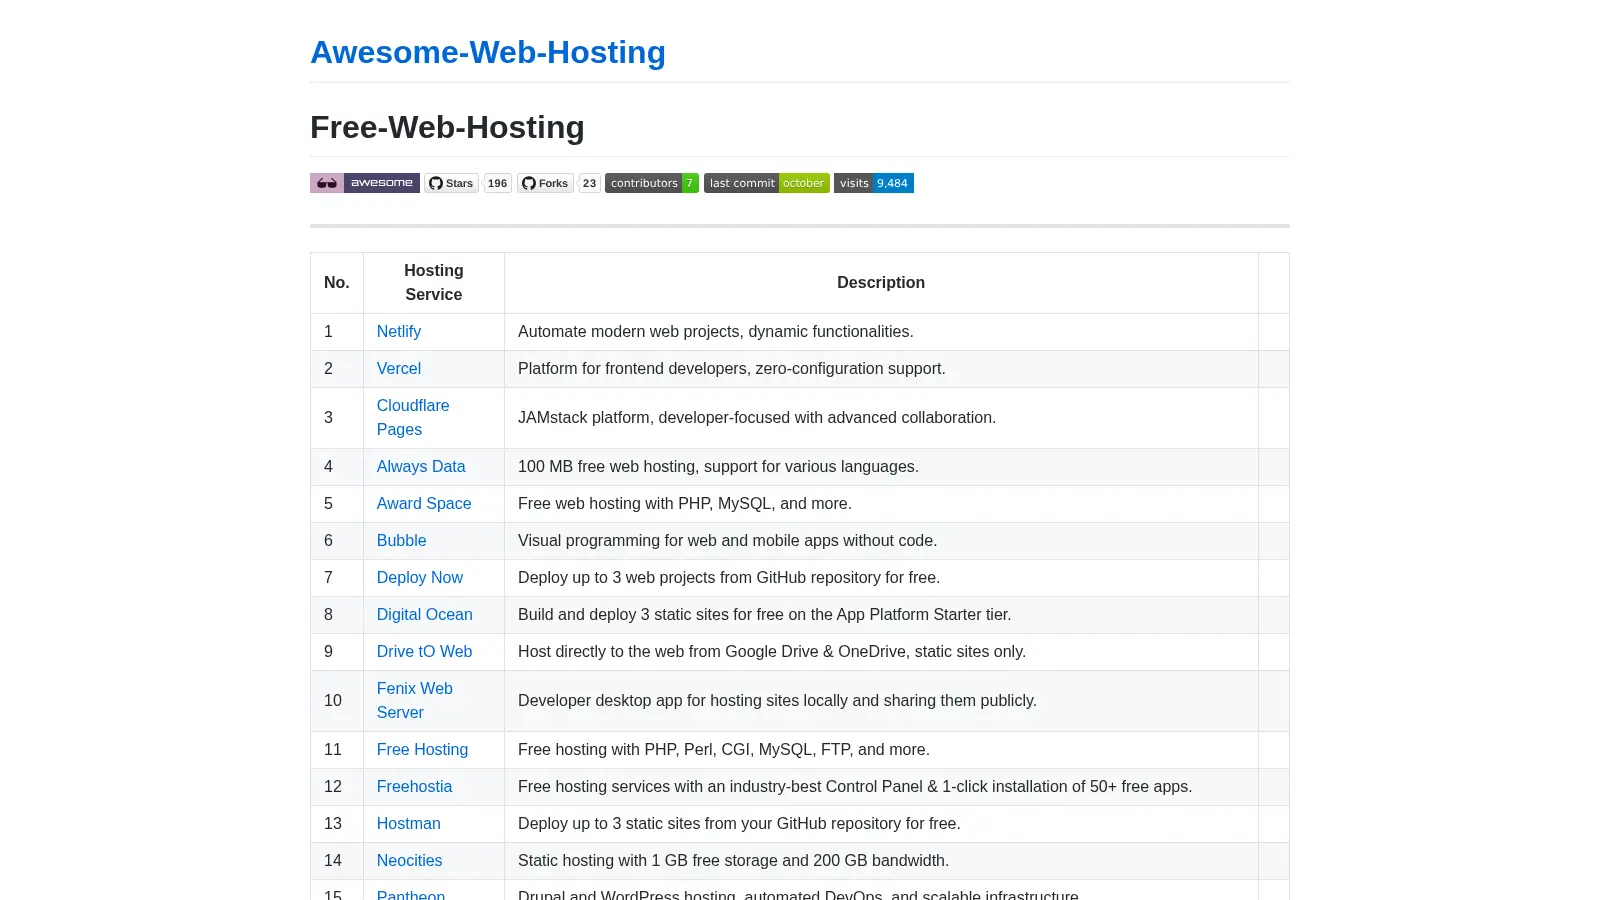
Task: Open the Free Hosting link
Action: click(x=422, y=749)
